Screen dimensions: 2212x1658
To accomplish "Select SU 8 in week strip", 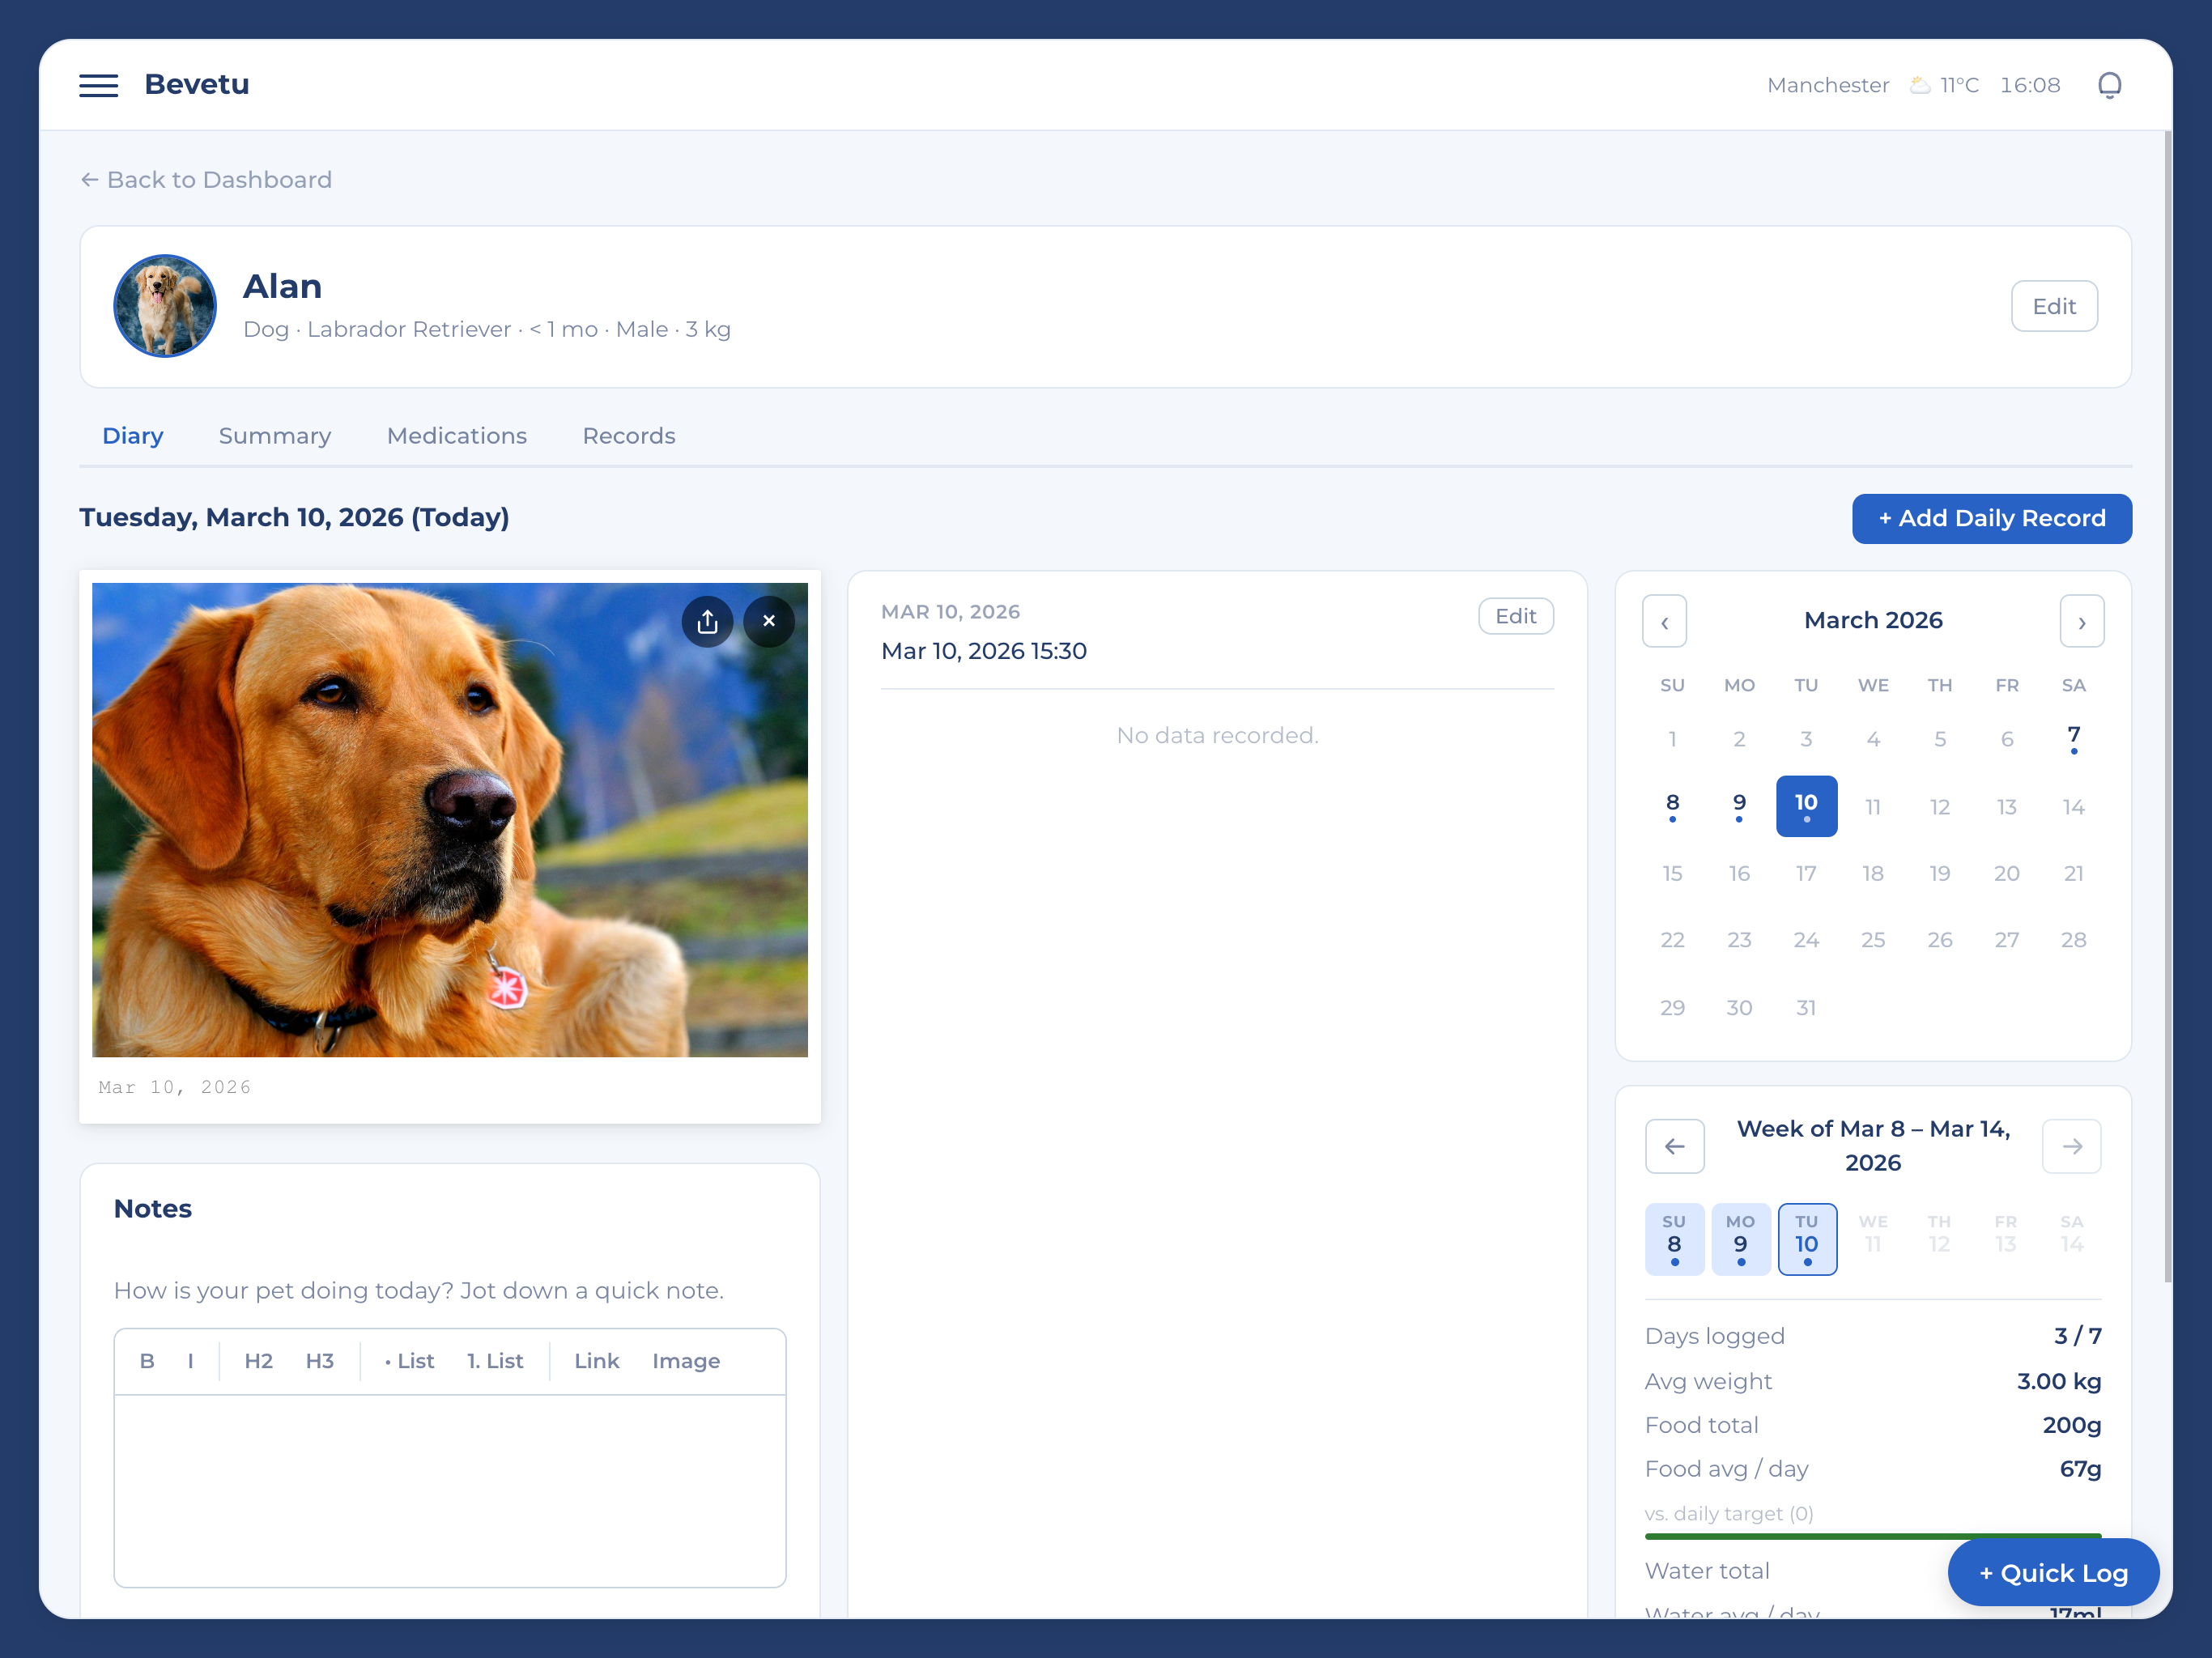I will (x=1673, y=1239).
